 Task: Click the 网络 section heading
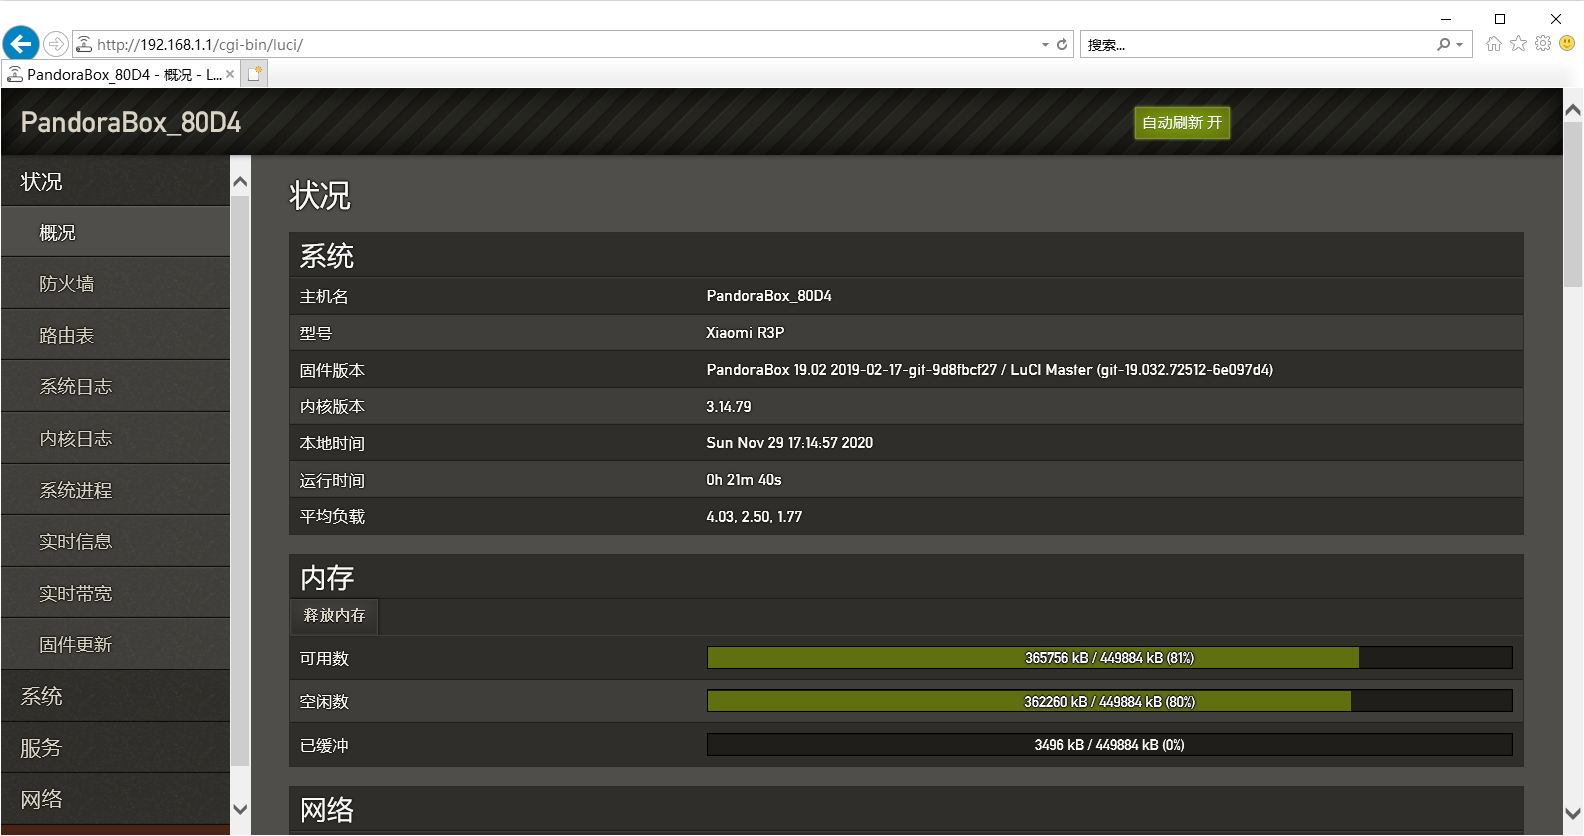(x=327, y=810)
